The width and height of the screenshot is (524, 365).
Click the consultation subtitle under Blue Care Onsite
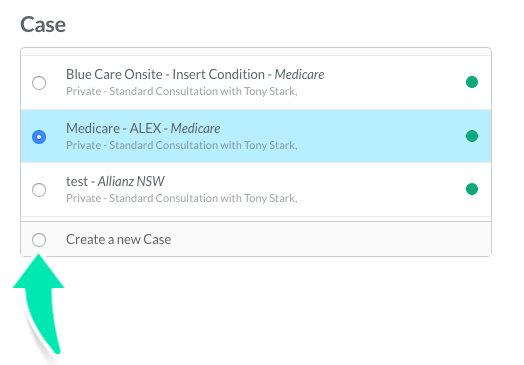[182, 91]
